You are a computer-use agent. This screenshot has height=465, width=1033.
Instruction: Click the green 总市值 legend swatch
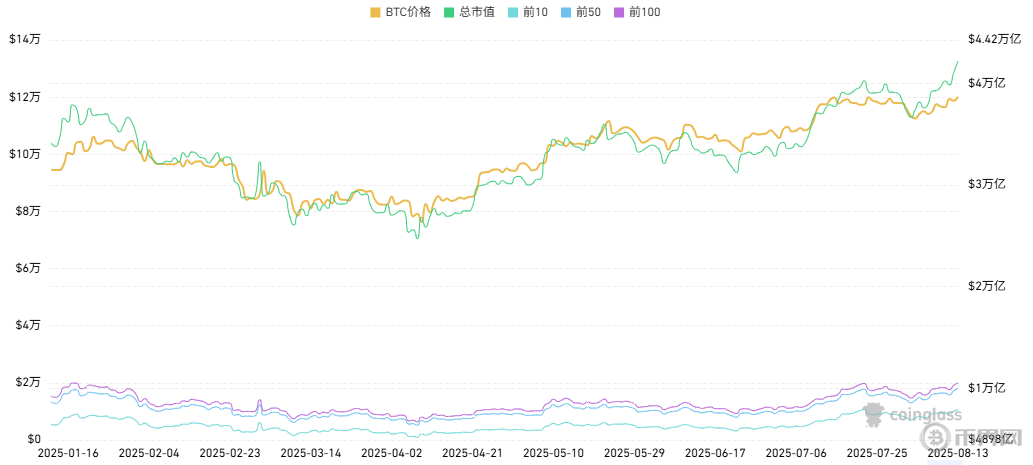(x=450, y=12)
